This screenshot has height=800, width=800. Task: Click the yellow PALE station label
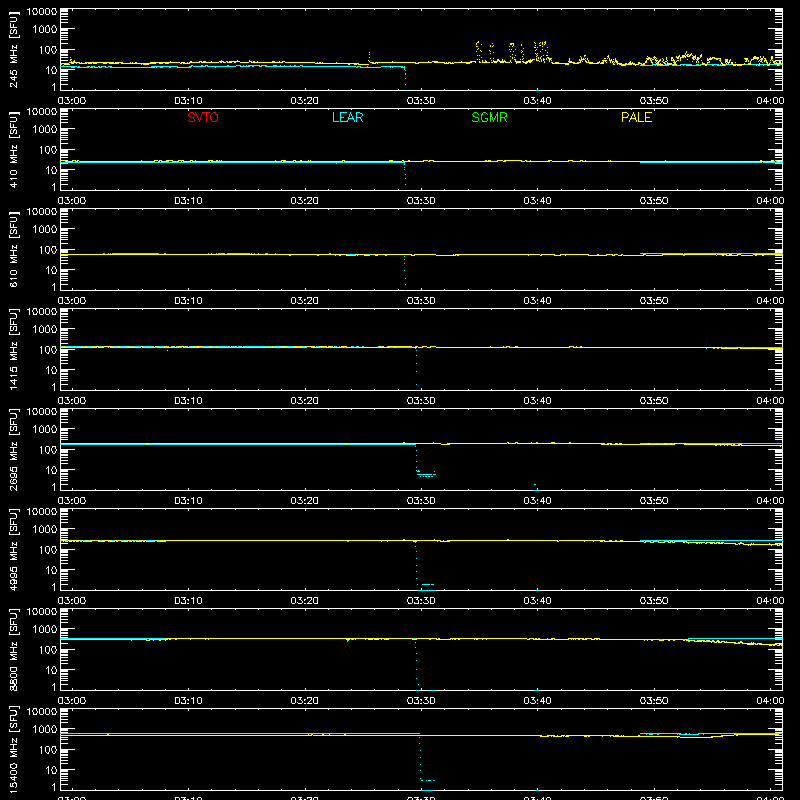point(636,117)
